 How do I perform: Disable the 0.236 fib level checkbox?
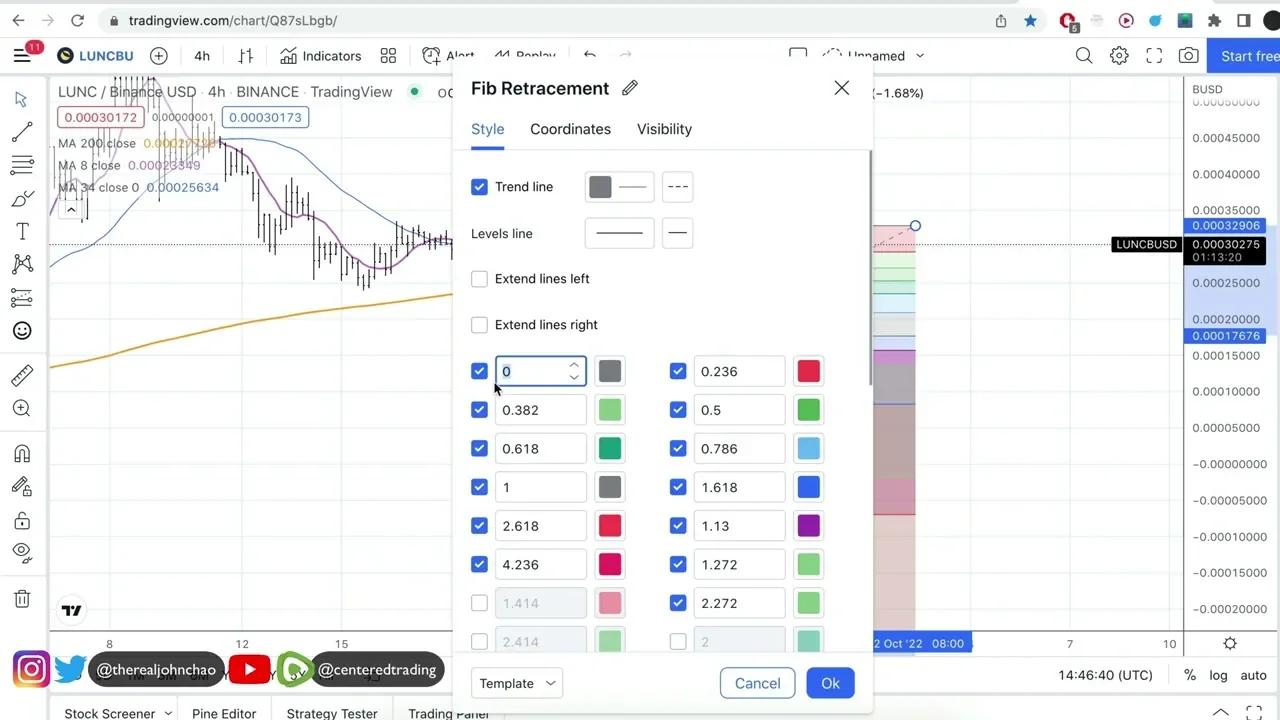tap(678, 371)
